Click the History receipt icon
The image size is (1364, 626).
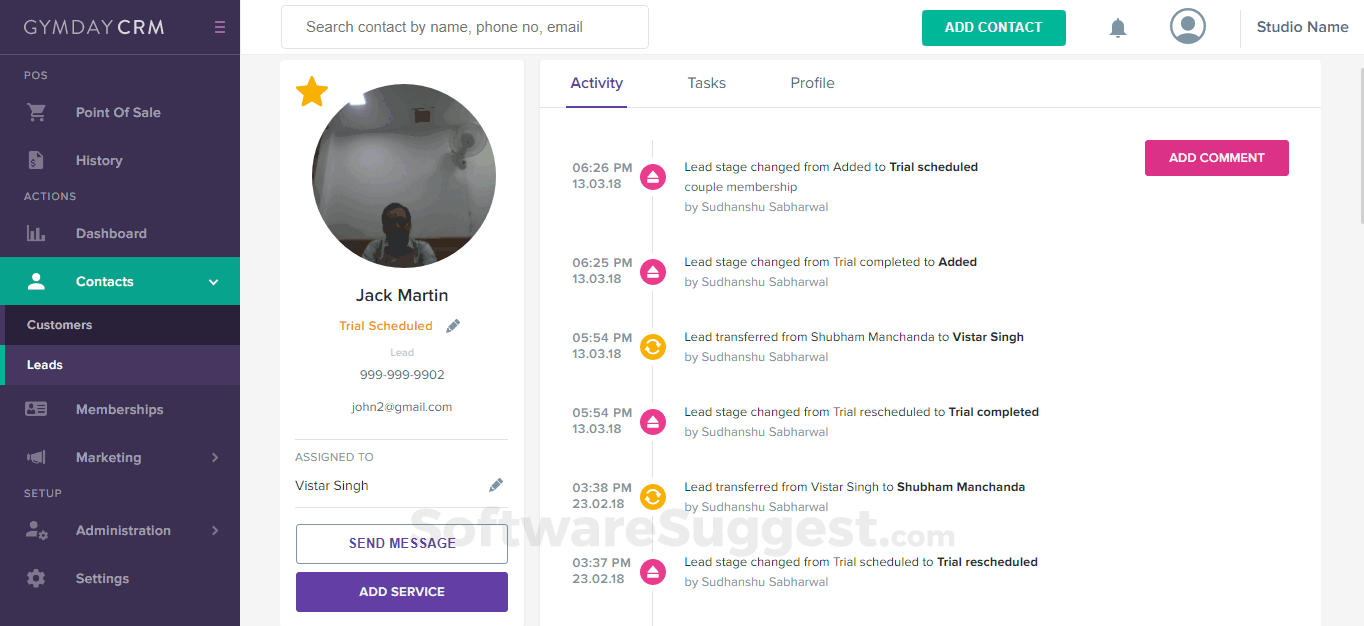(36, 160)
